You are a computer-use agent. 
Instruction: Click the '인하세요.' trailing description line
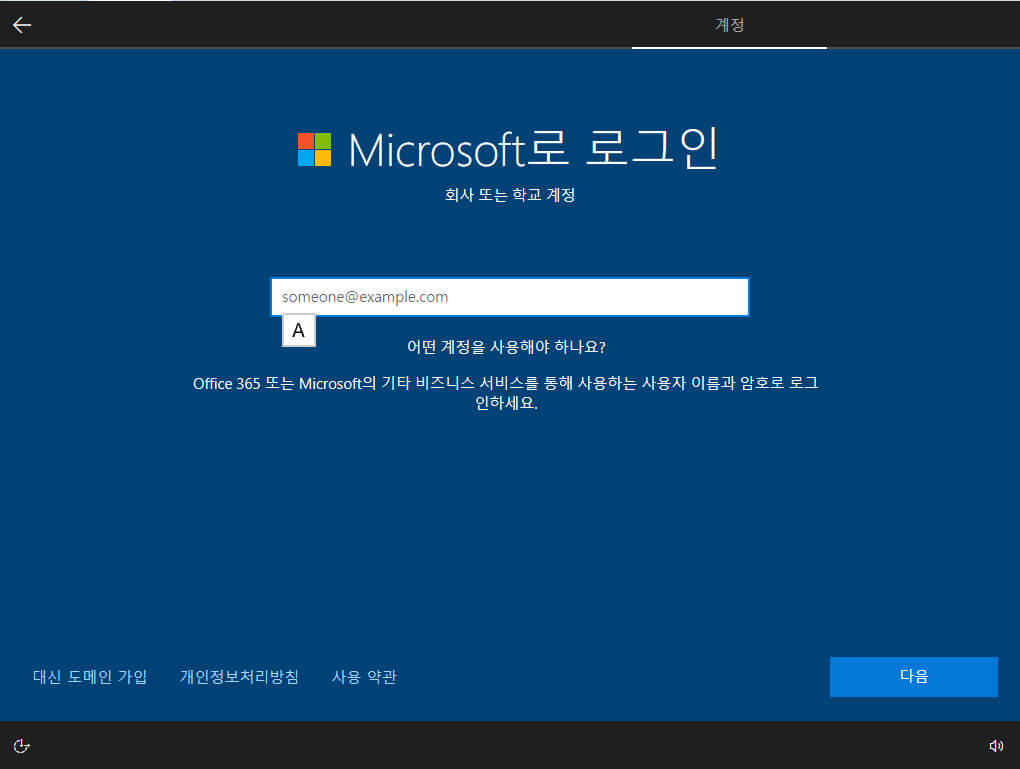(506, 403)
